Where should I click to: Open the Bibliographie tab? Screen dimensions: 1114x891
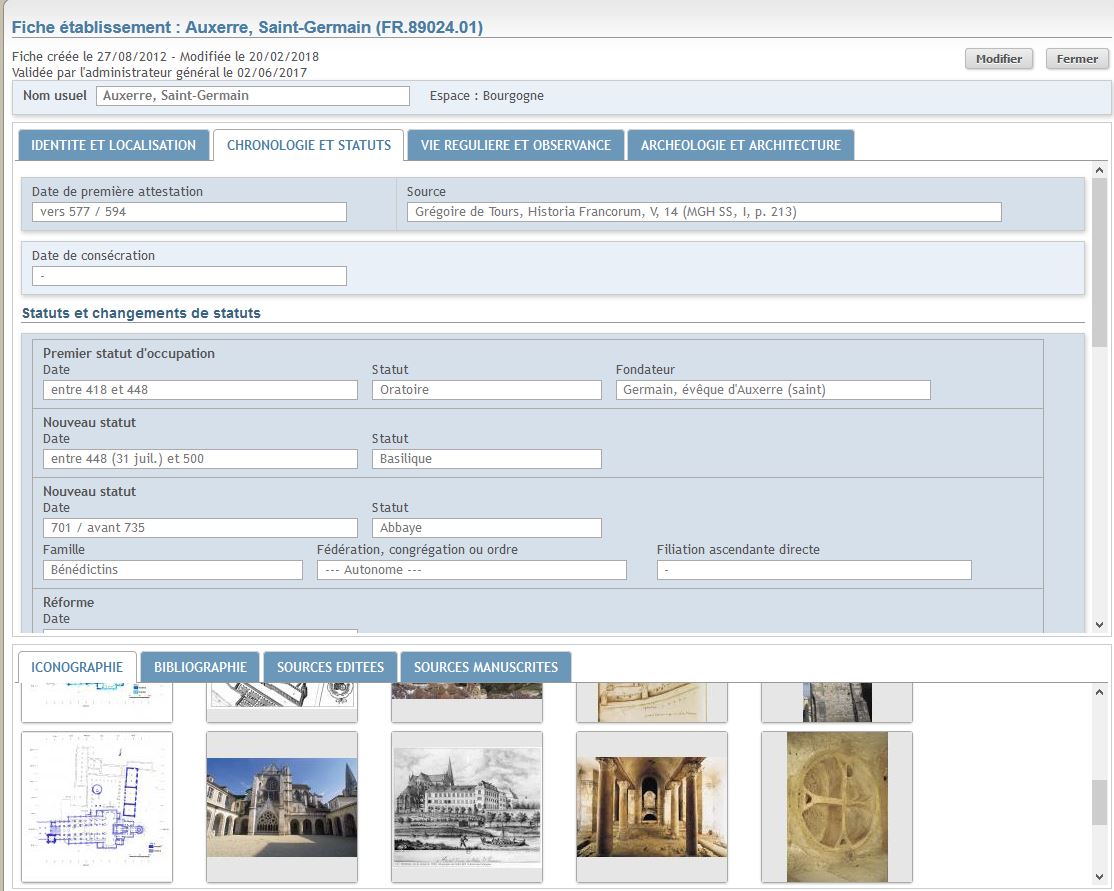point(200,667)
